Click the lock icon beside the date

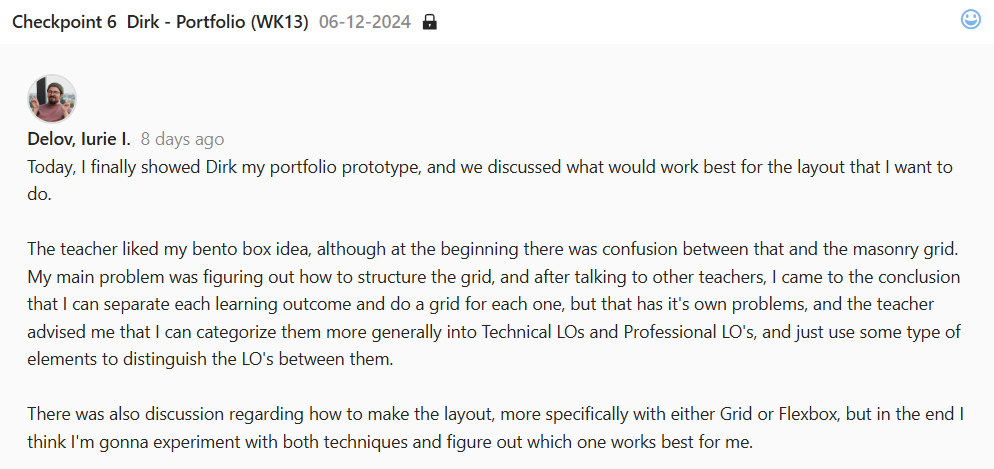430,22
